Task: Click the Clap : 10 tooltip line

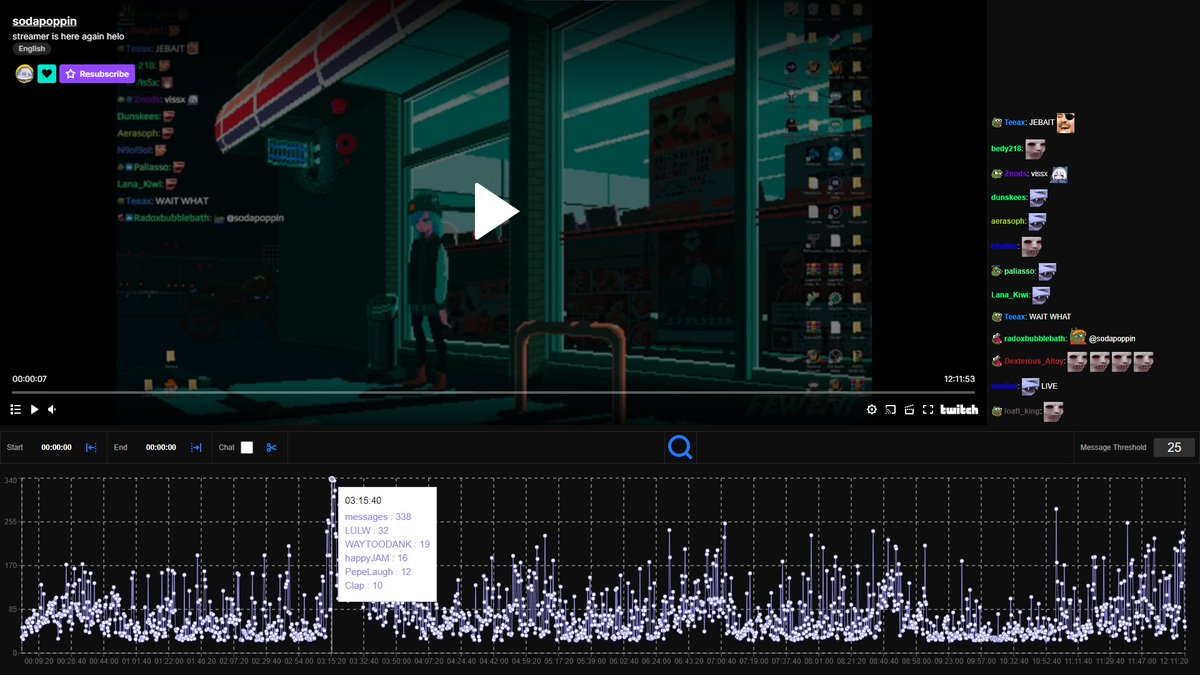Action: (x=364, y=586)
